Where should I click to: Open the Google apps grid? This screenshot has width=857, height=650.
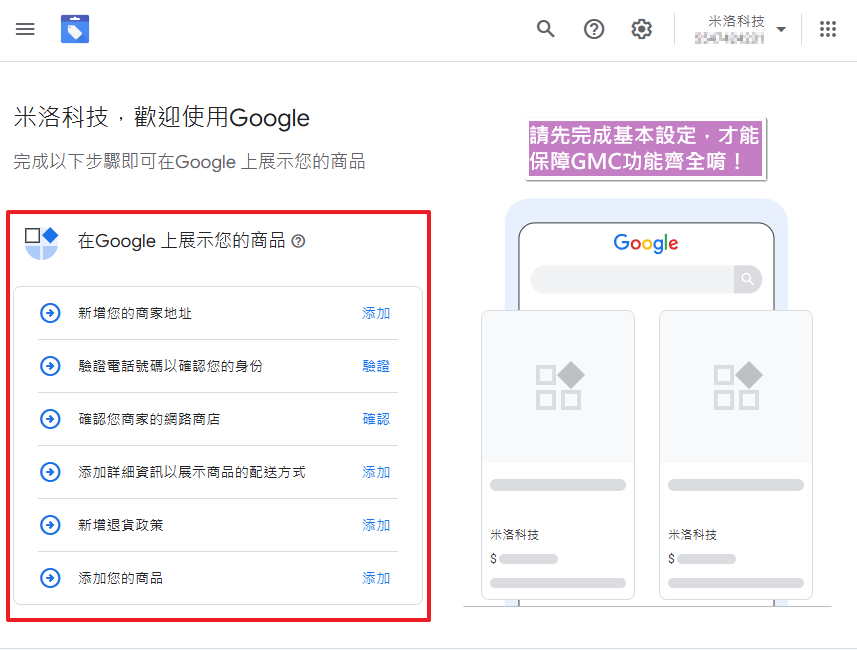pyautogui.click(x=828, y=29)
